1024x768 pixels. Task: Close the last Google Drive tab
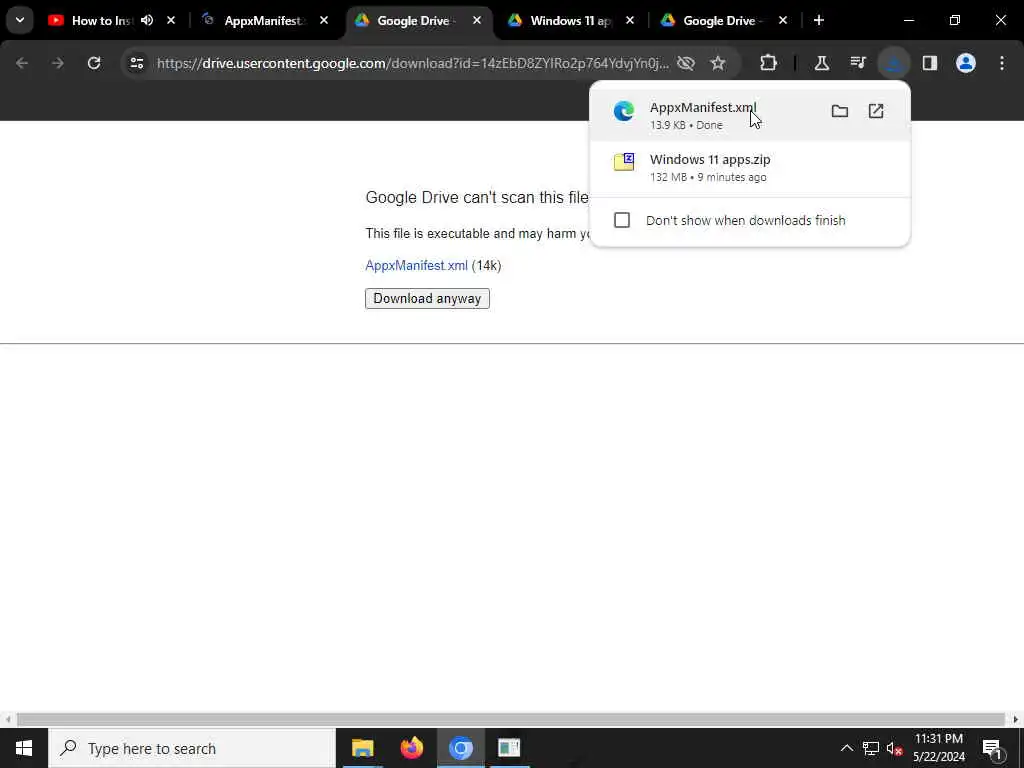[783, 20]
